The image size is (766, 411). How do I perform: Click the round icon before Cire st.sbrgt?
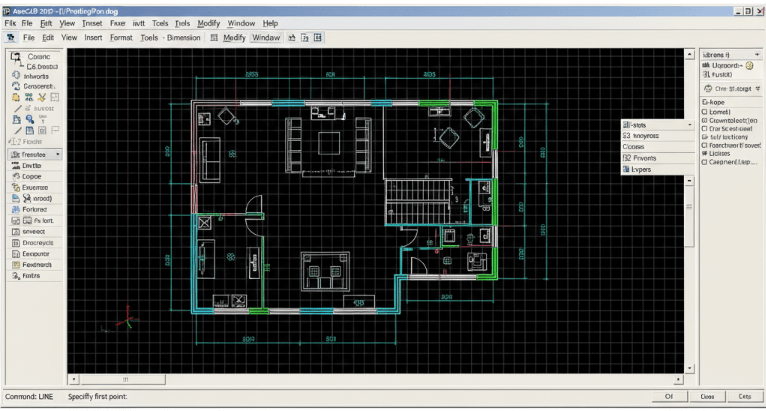(x=708, y=88)
